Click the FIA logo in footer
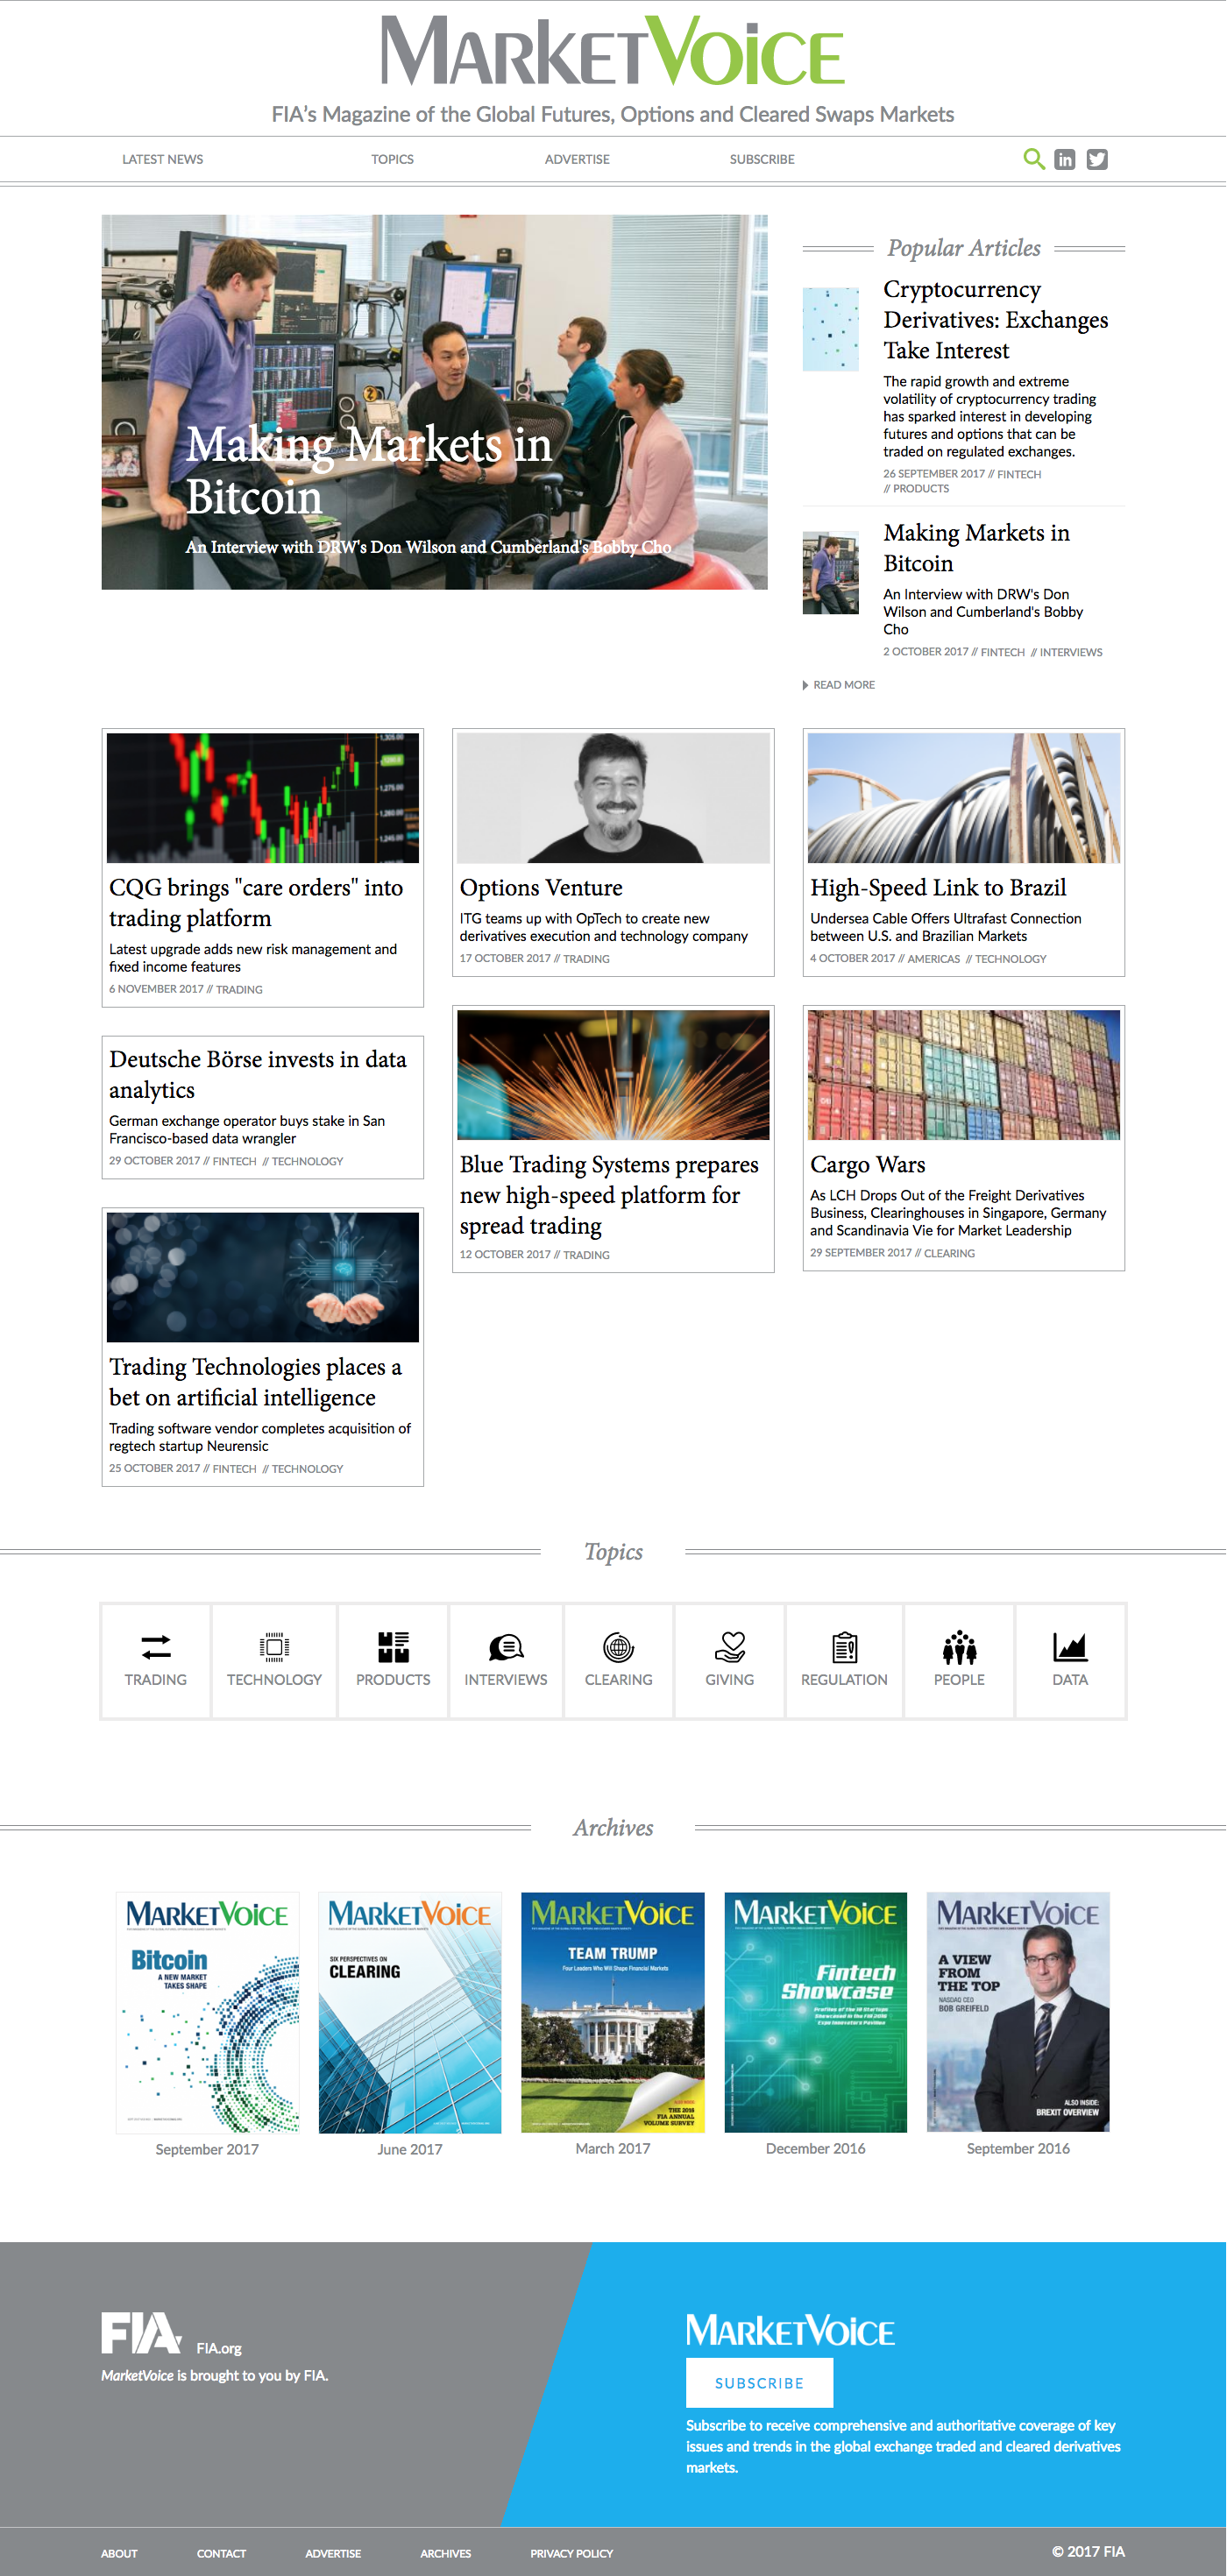The image size is (1227, 2576). (x=141, y=2333)
